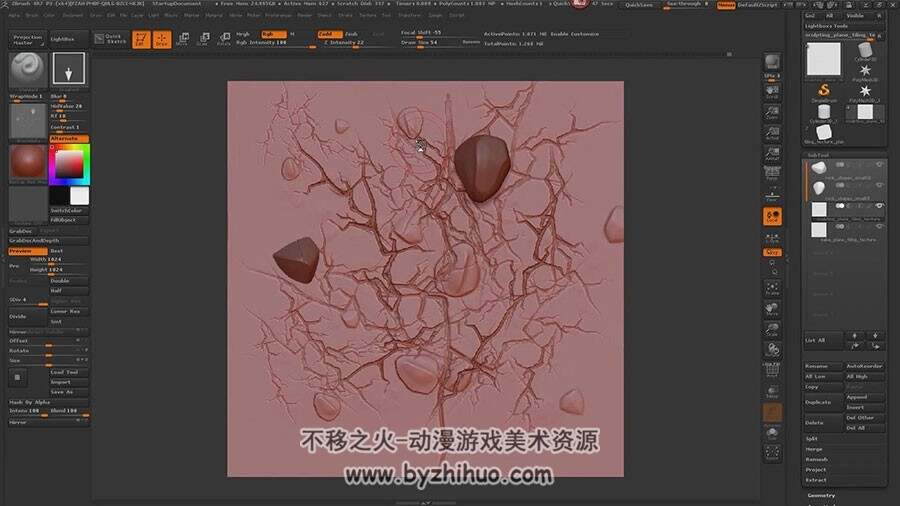The width and height of the screenshot is (900, 506).
Task: Click the Zoom canvas icon
Action: pyautogui.click(x=772, y=112)
